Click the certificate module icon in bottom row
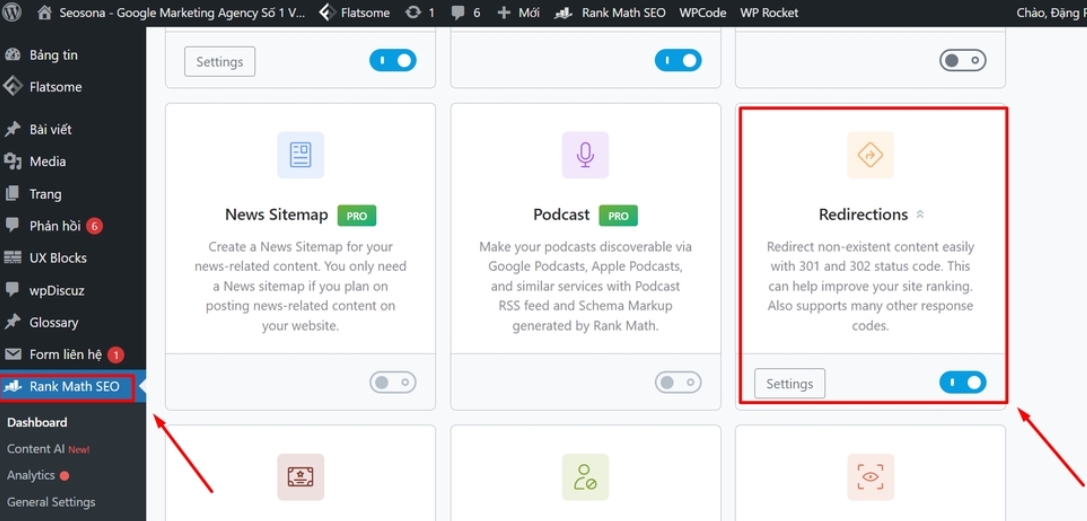 300,477
